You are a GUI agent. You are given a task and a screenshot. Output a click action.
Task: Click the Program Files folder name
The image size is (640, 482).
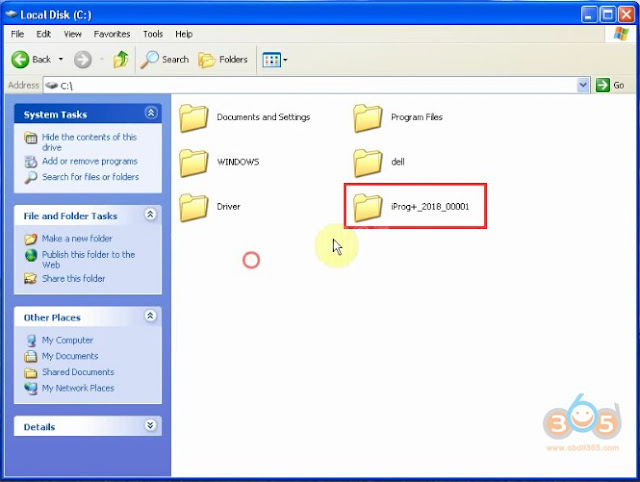coord(417,117)
